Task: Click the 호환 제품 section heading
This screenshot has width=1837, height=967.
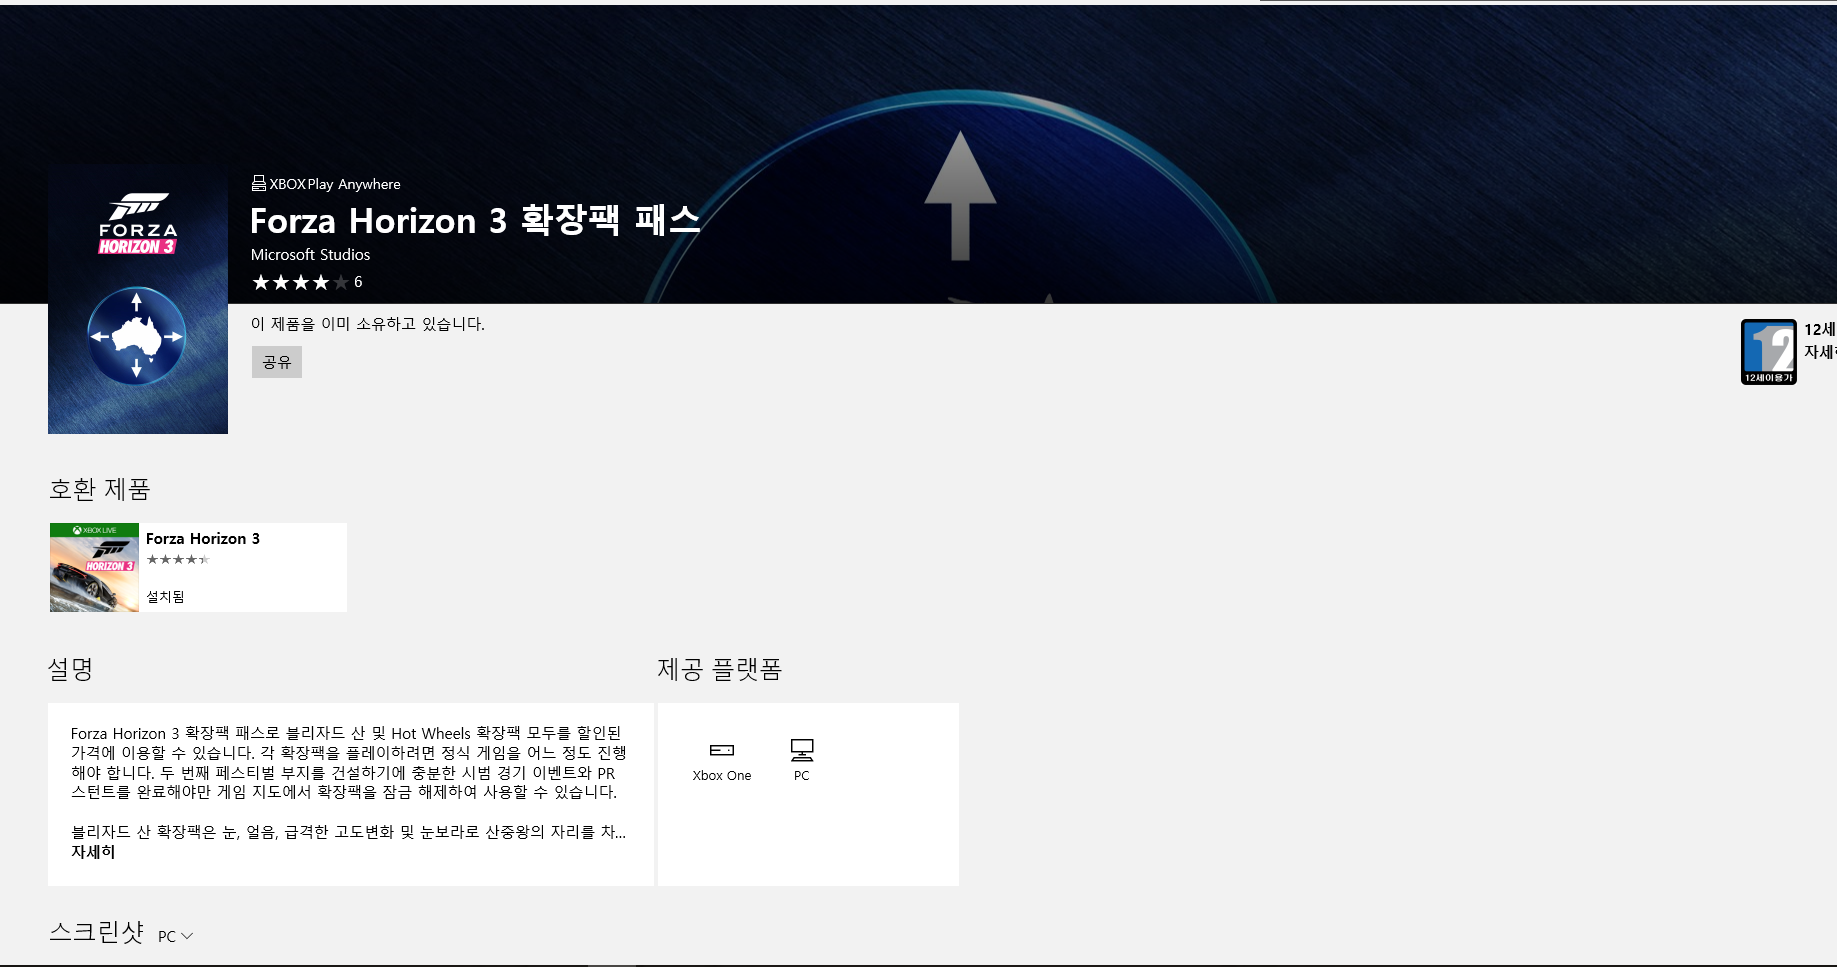Action: coord(100,489)
